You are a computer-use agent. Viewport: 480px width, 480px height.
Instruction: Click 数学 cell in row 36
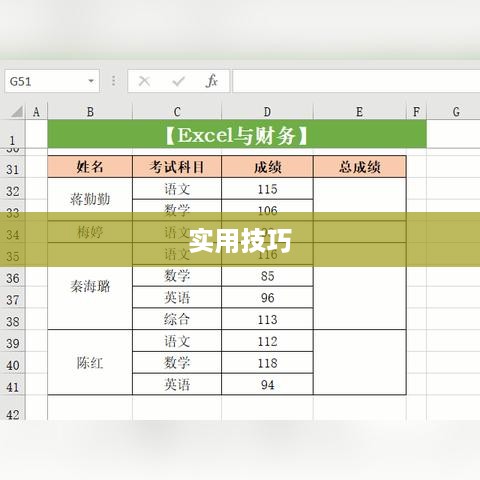(177, 276)
